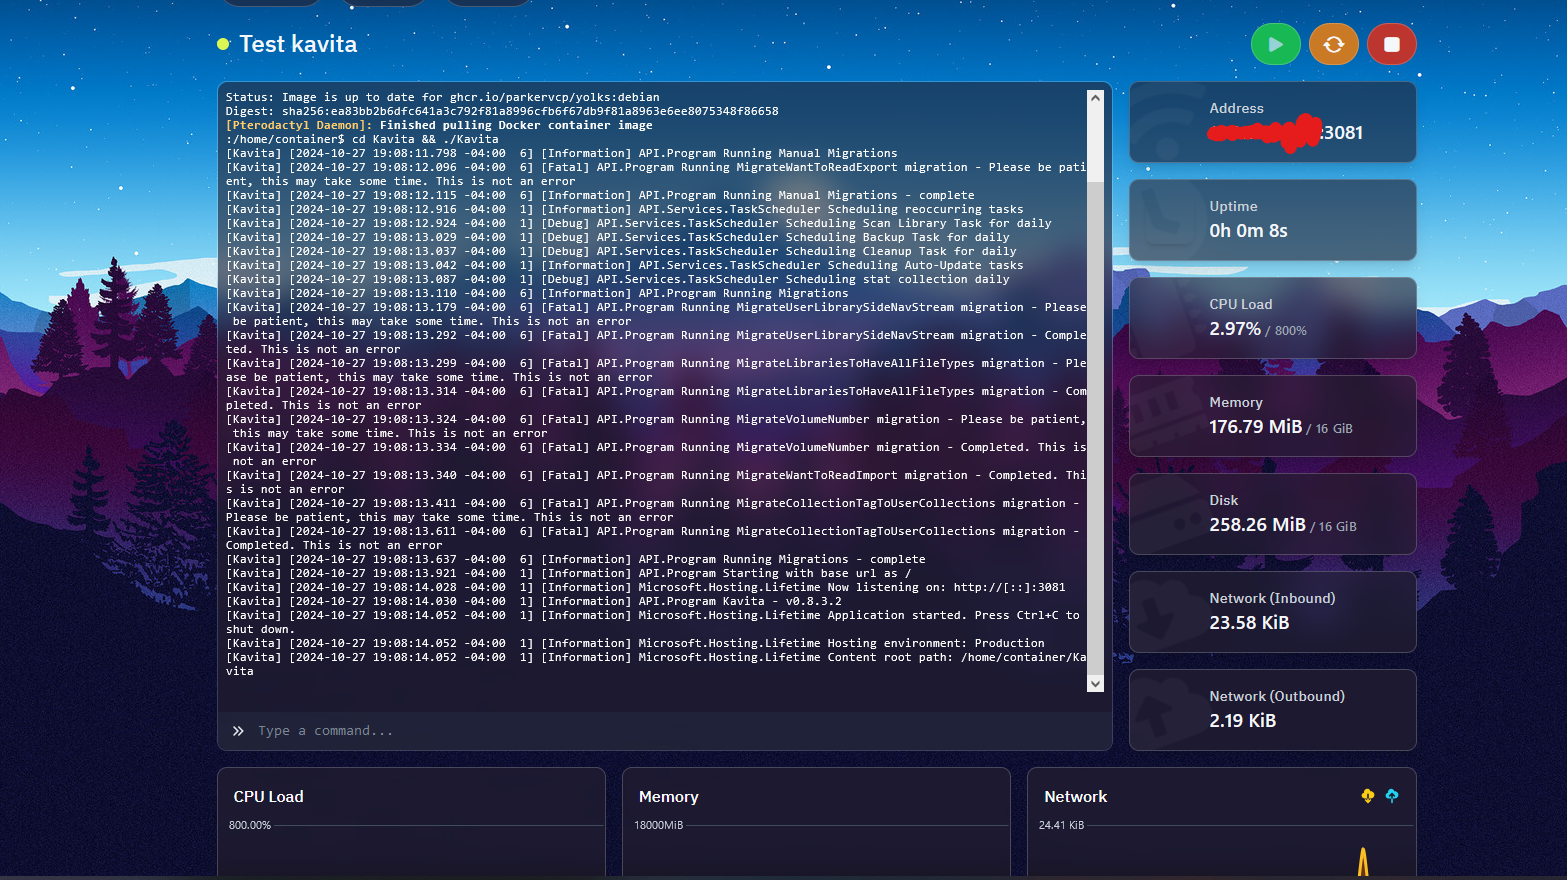Click the Network chart heading
Screen dimensions: 1567x880
coord(1075,797)
